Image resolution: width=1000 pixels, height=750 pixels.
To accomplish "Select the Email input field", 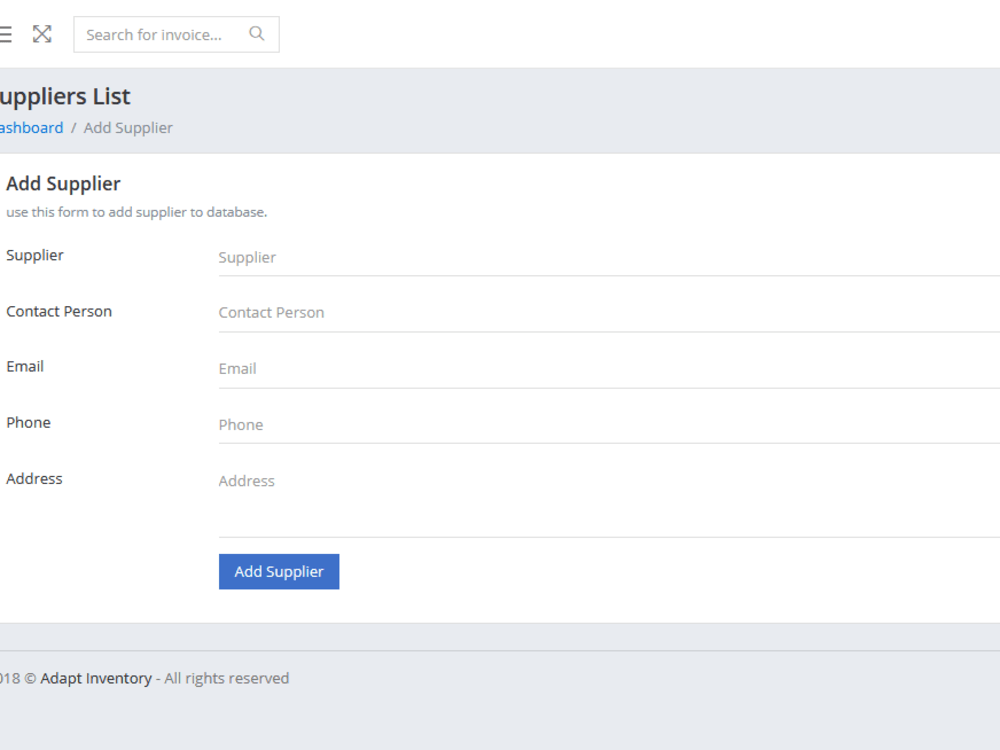I will [x=609, y=369].
